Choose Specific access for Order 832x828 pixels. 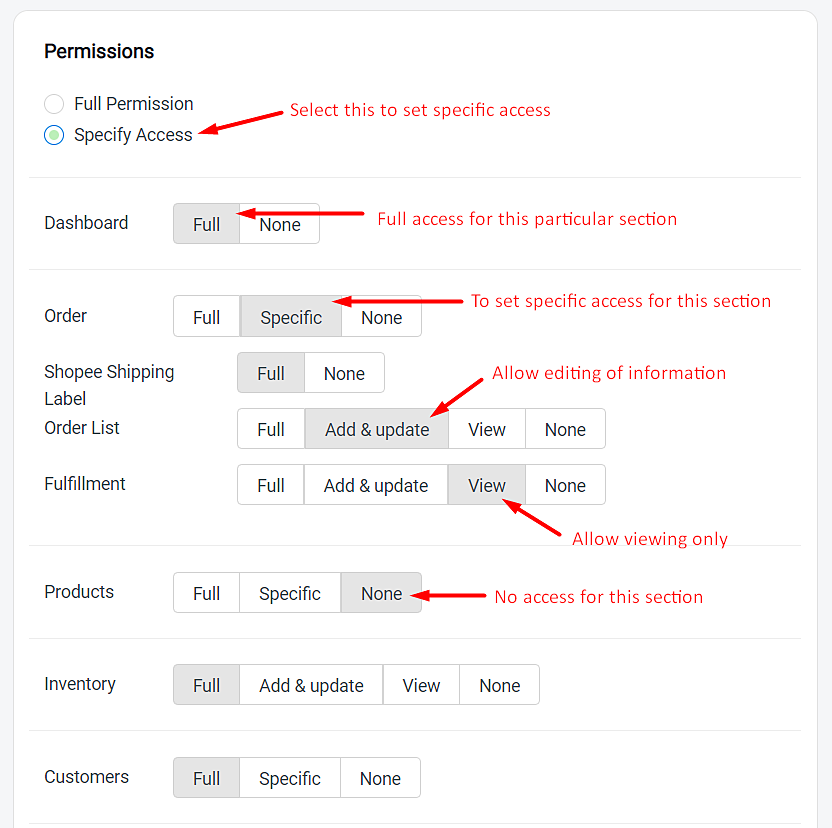(x=291, y=317)
